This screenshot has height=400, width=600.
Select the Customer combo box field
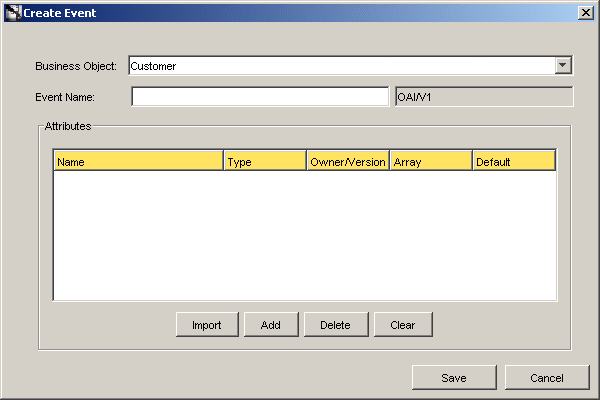click(350, 66)
